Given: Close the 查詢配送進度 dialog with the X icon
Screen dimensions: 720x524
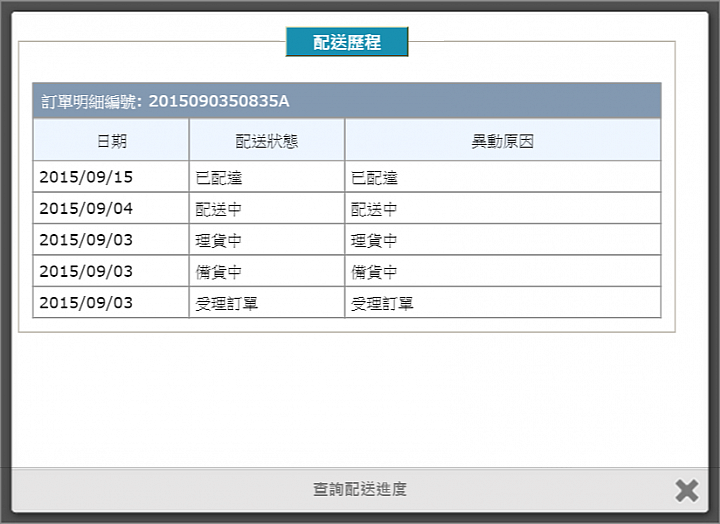Looking at the screenshot, I should 687,490.
